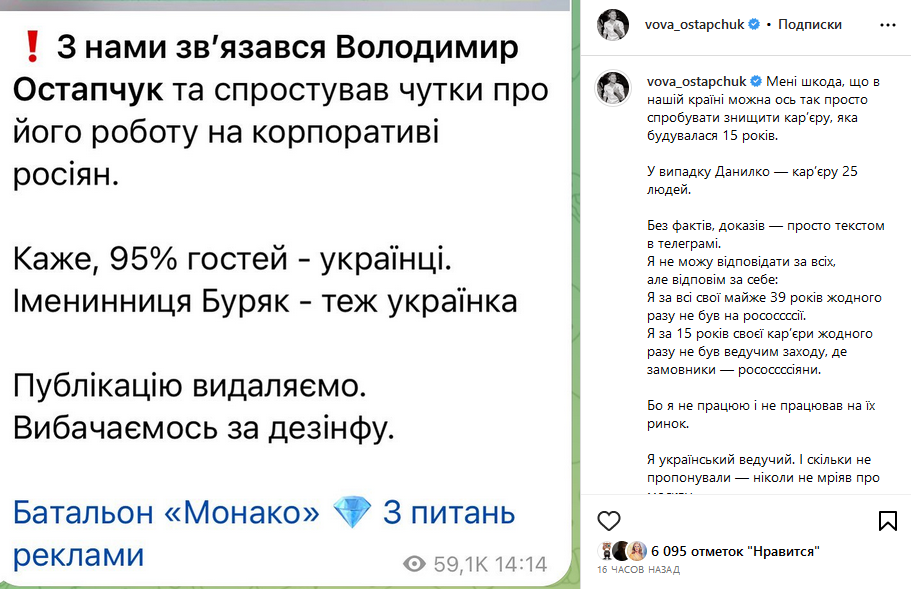Viewport: 911px width, 589px height.
Task: Open the vova_ostapchuk username in the post header
Action: (x=696, y=24)
